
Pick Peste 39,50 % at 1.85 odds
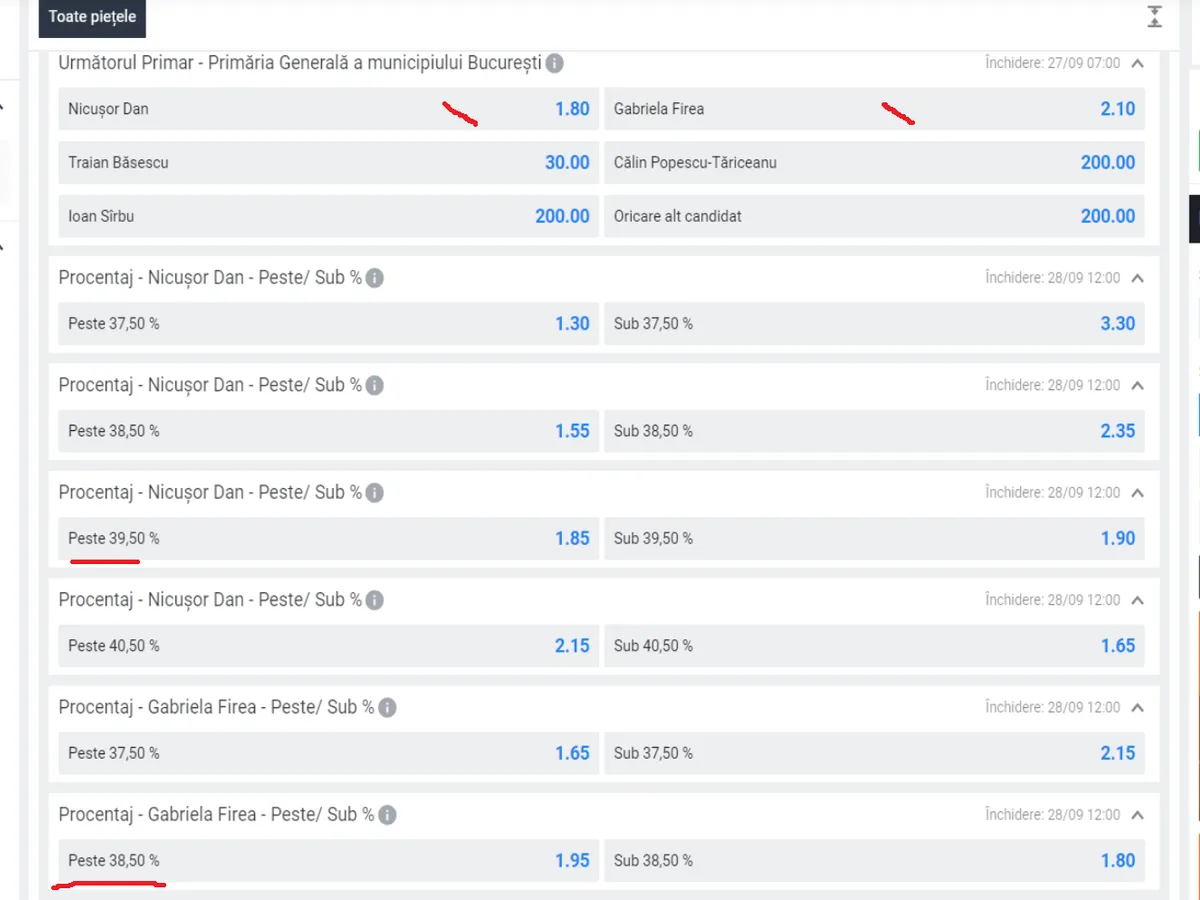(x=328, y=538)
